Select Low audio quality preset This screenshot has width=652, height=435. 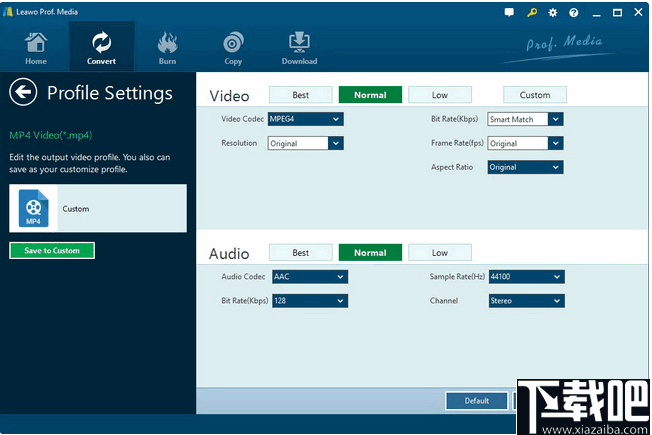click(x=440, y=252)
